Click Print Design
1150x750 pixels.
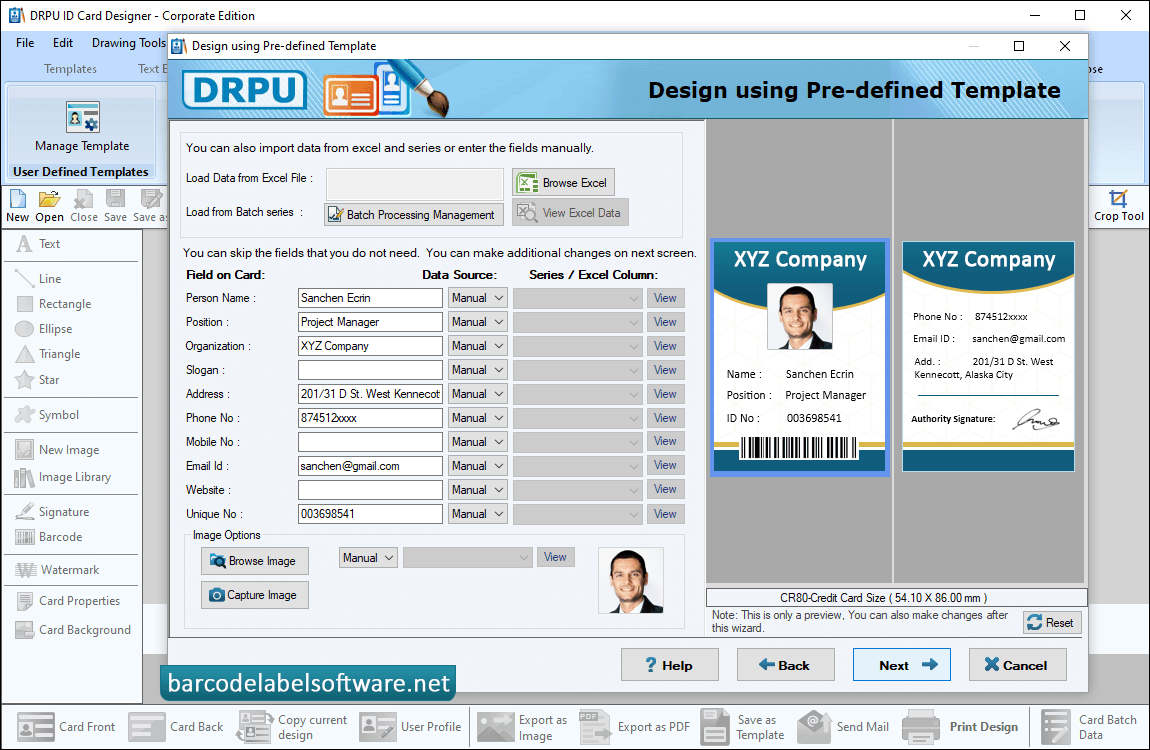click(x=960, y=727)
